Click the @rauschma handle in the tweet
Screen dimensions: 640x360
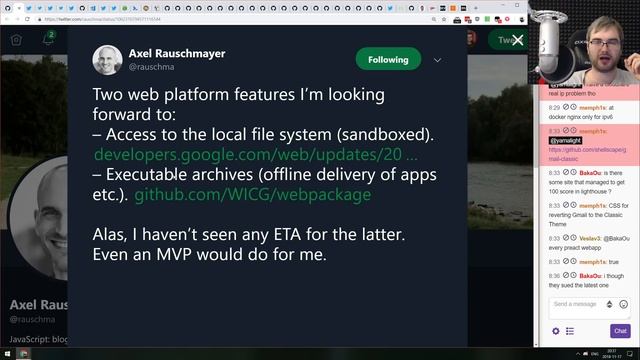click(151, 67)
